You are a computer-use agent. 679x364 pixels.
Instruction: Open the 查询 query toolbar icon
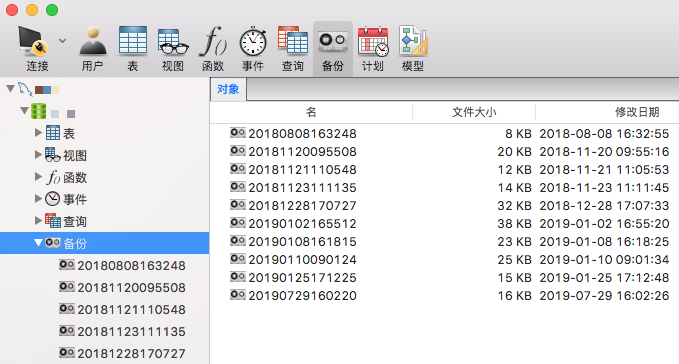tap(293, 40)
